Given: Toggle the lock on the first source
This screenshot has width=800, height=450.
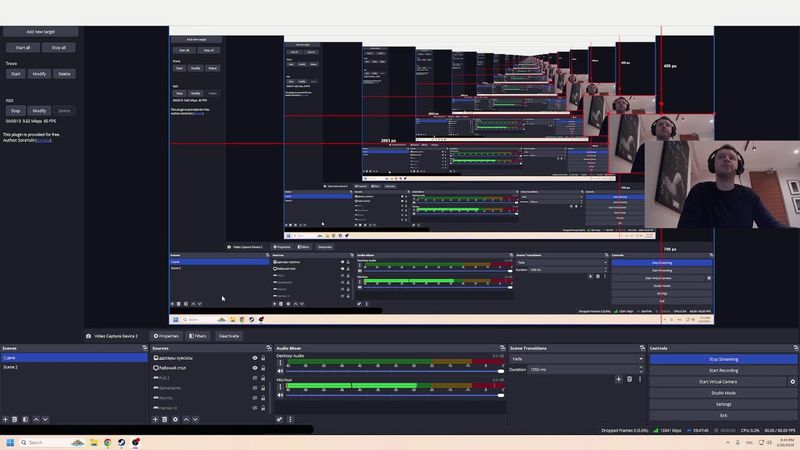Looking at the screenshot, I should 264,358.
